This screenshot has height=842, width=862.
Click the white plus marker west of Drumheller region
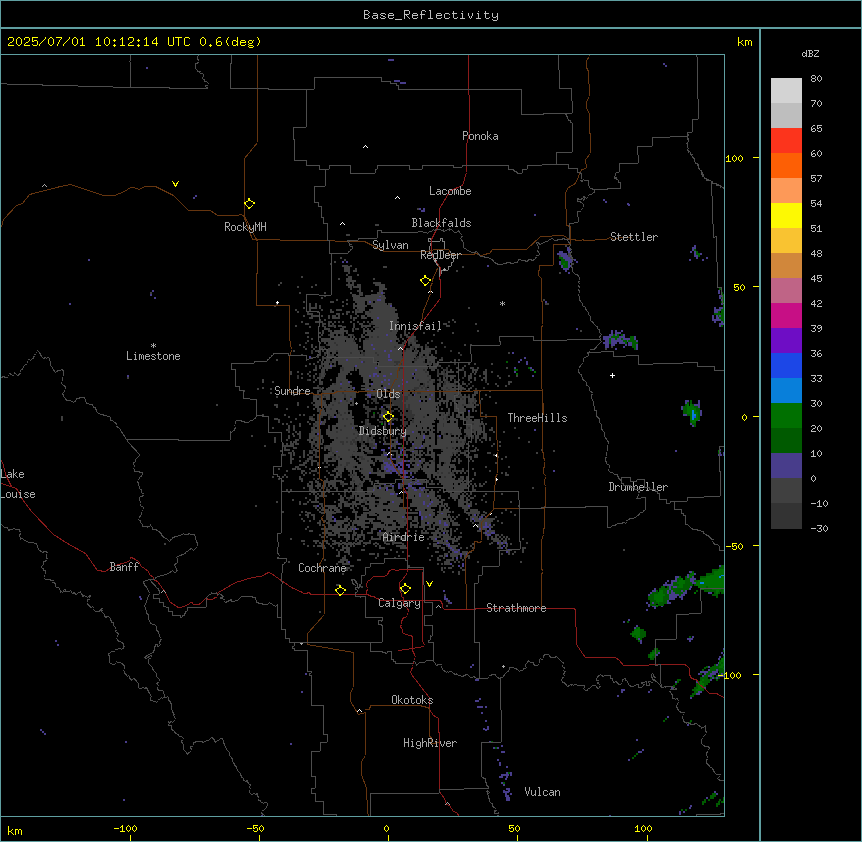click(x=612, y=375)
